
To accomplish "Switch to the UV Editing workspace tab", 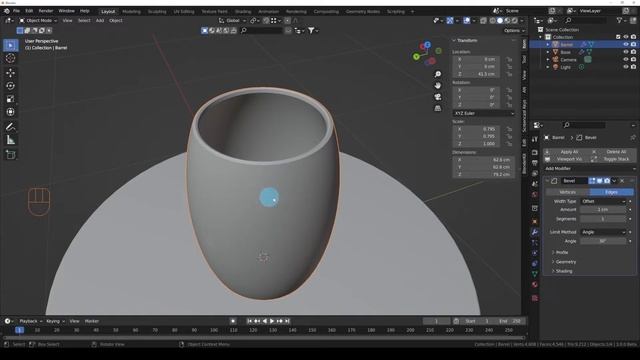I will coord(184,11).
